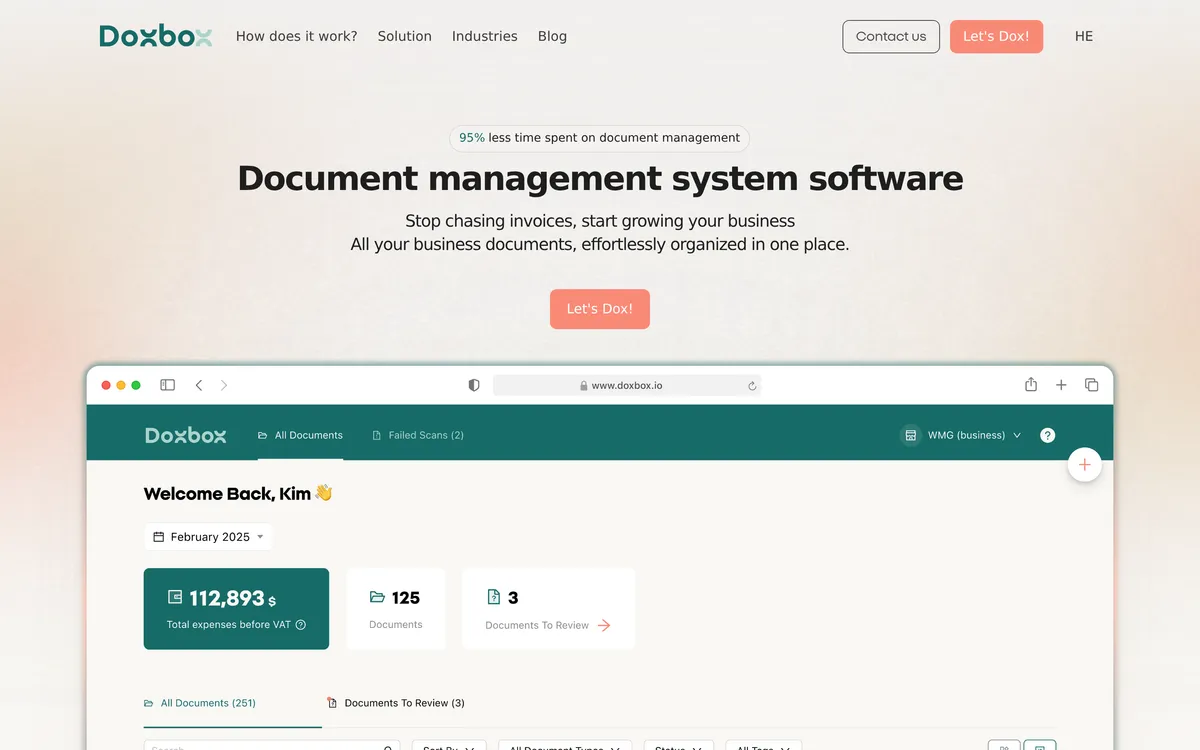This screenshot has width=1200, height=750.
Task: Click the new tab plus icon in browser toolbar
Action: (x=1061, y=385)
